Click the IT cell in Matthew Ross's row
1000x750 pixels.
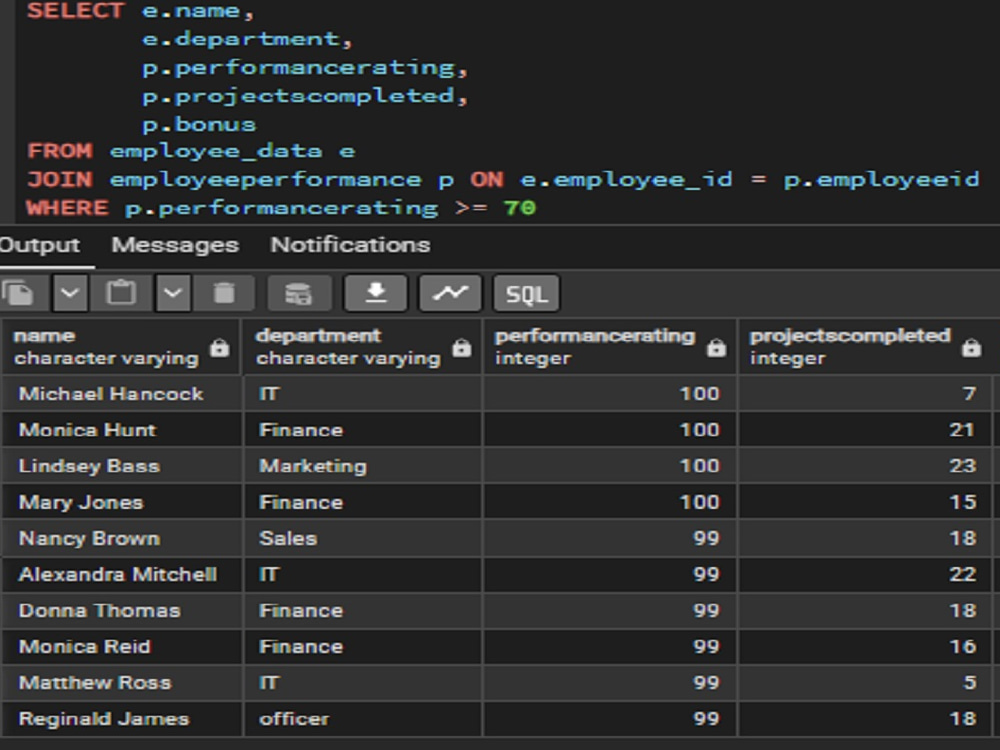363,683
